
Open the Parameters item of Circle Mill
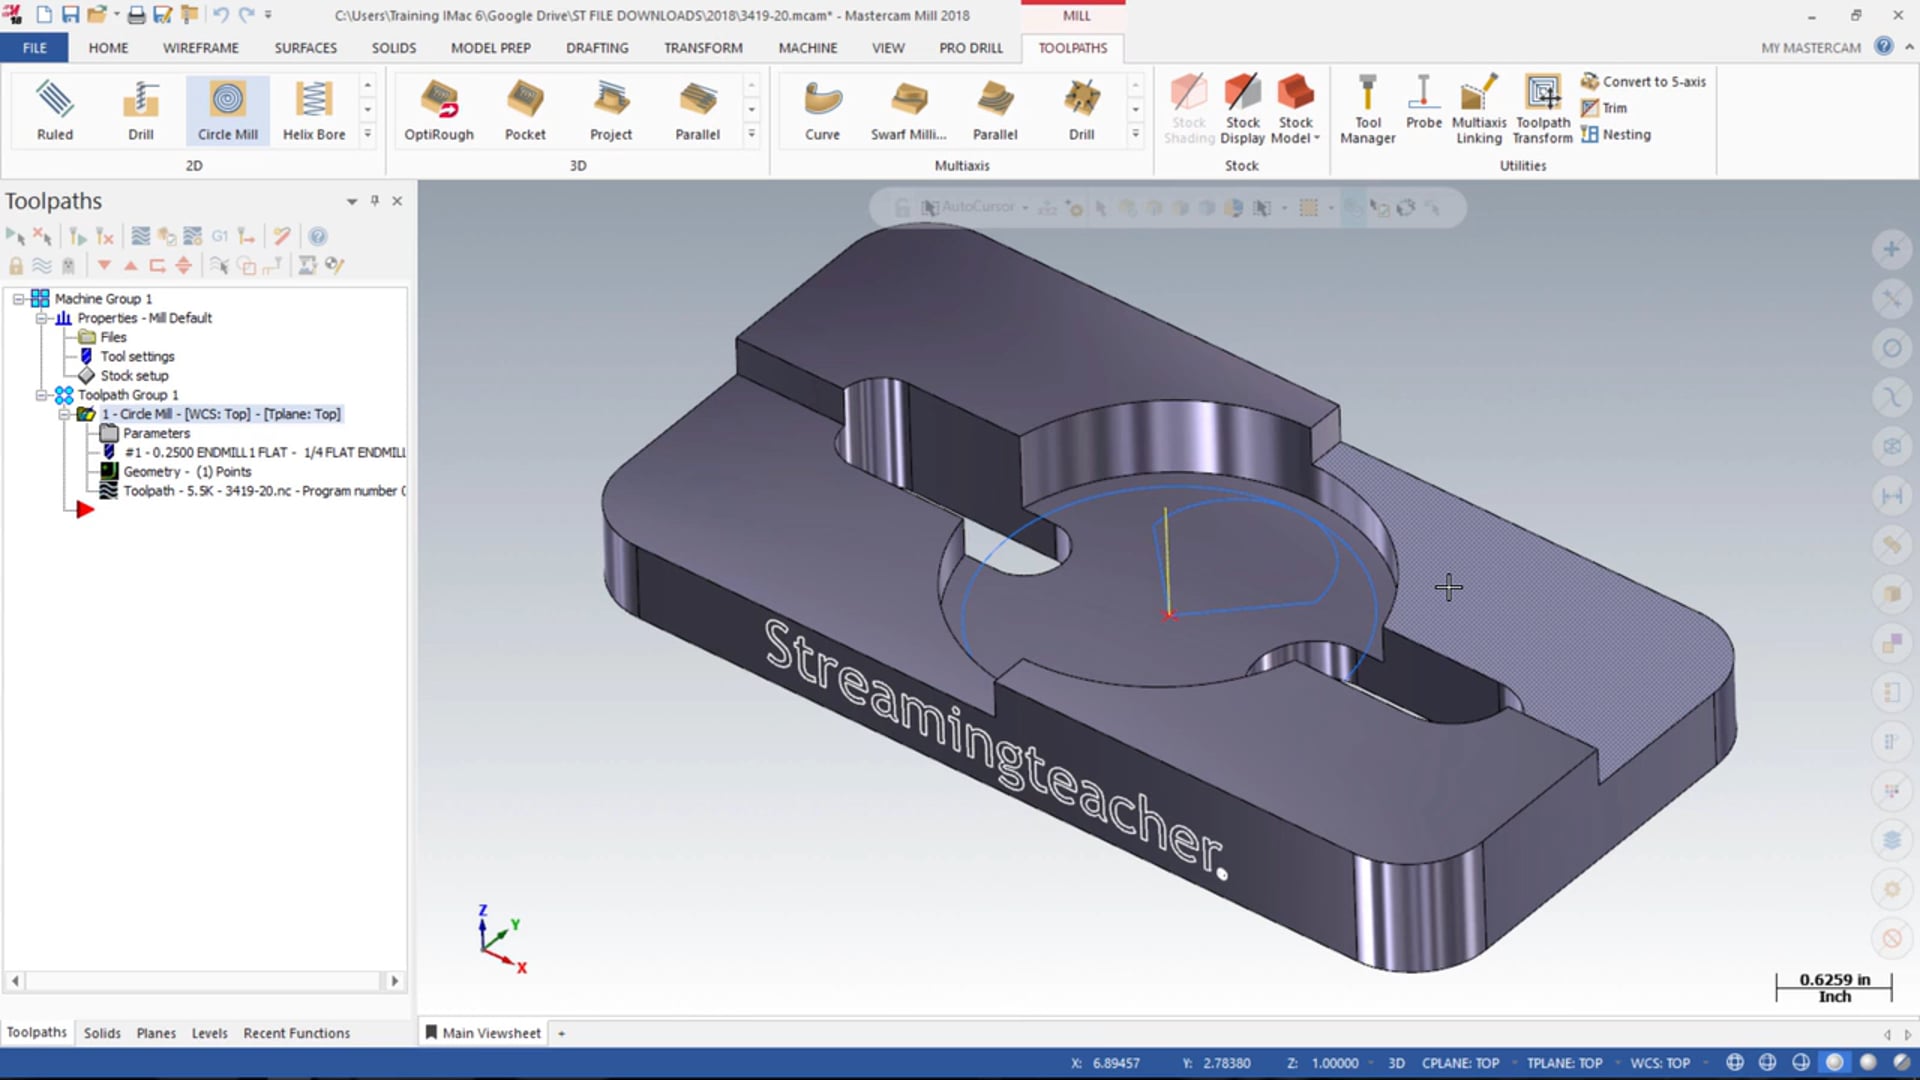[x=156, y=433]
